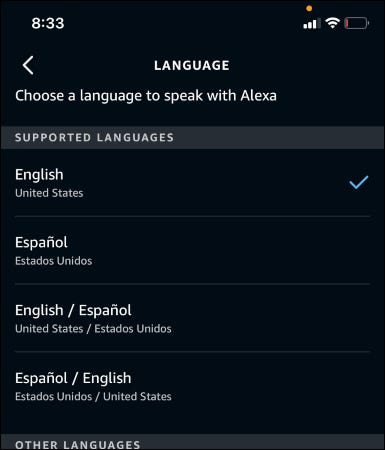
Task: Choose Español / English bilingual option
Action: [192, 386]
